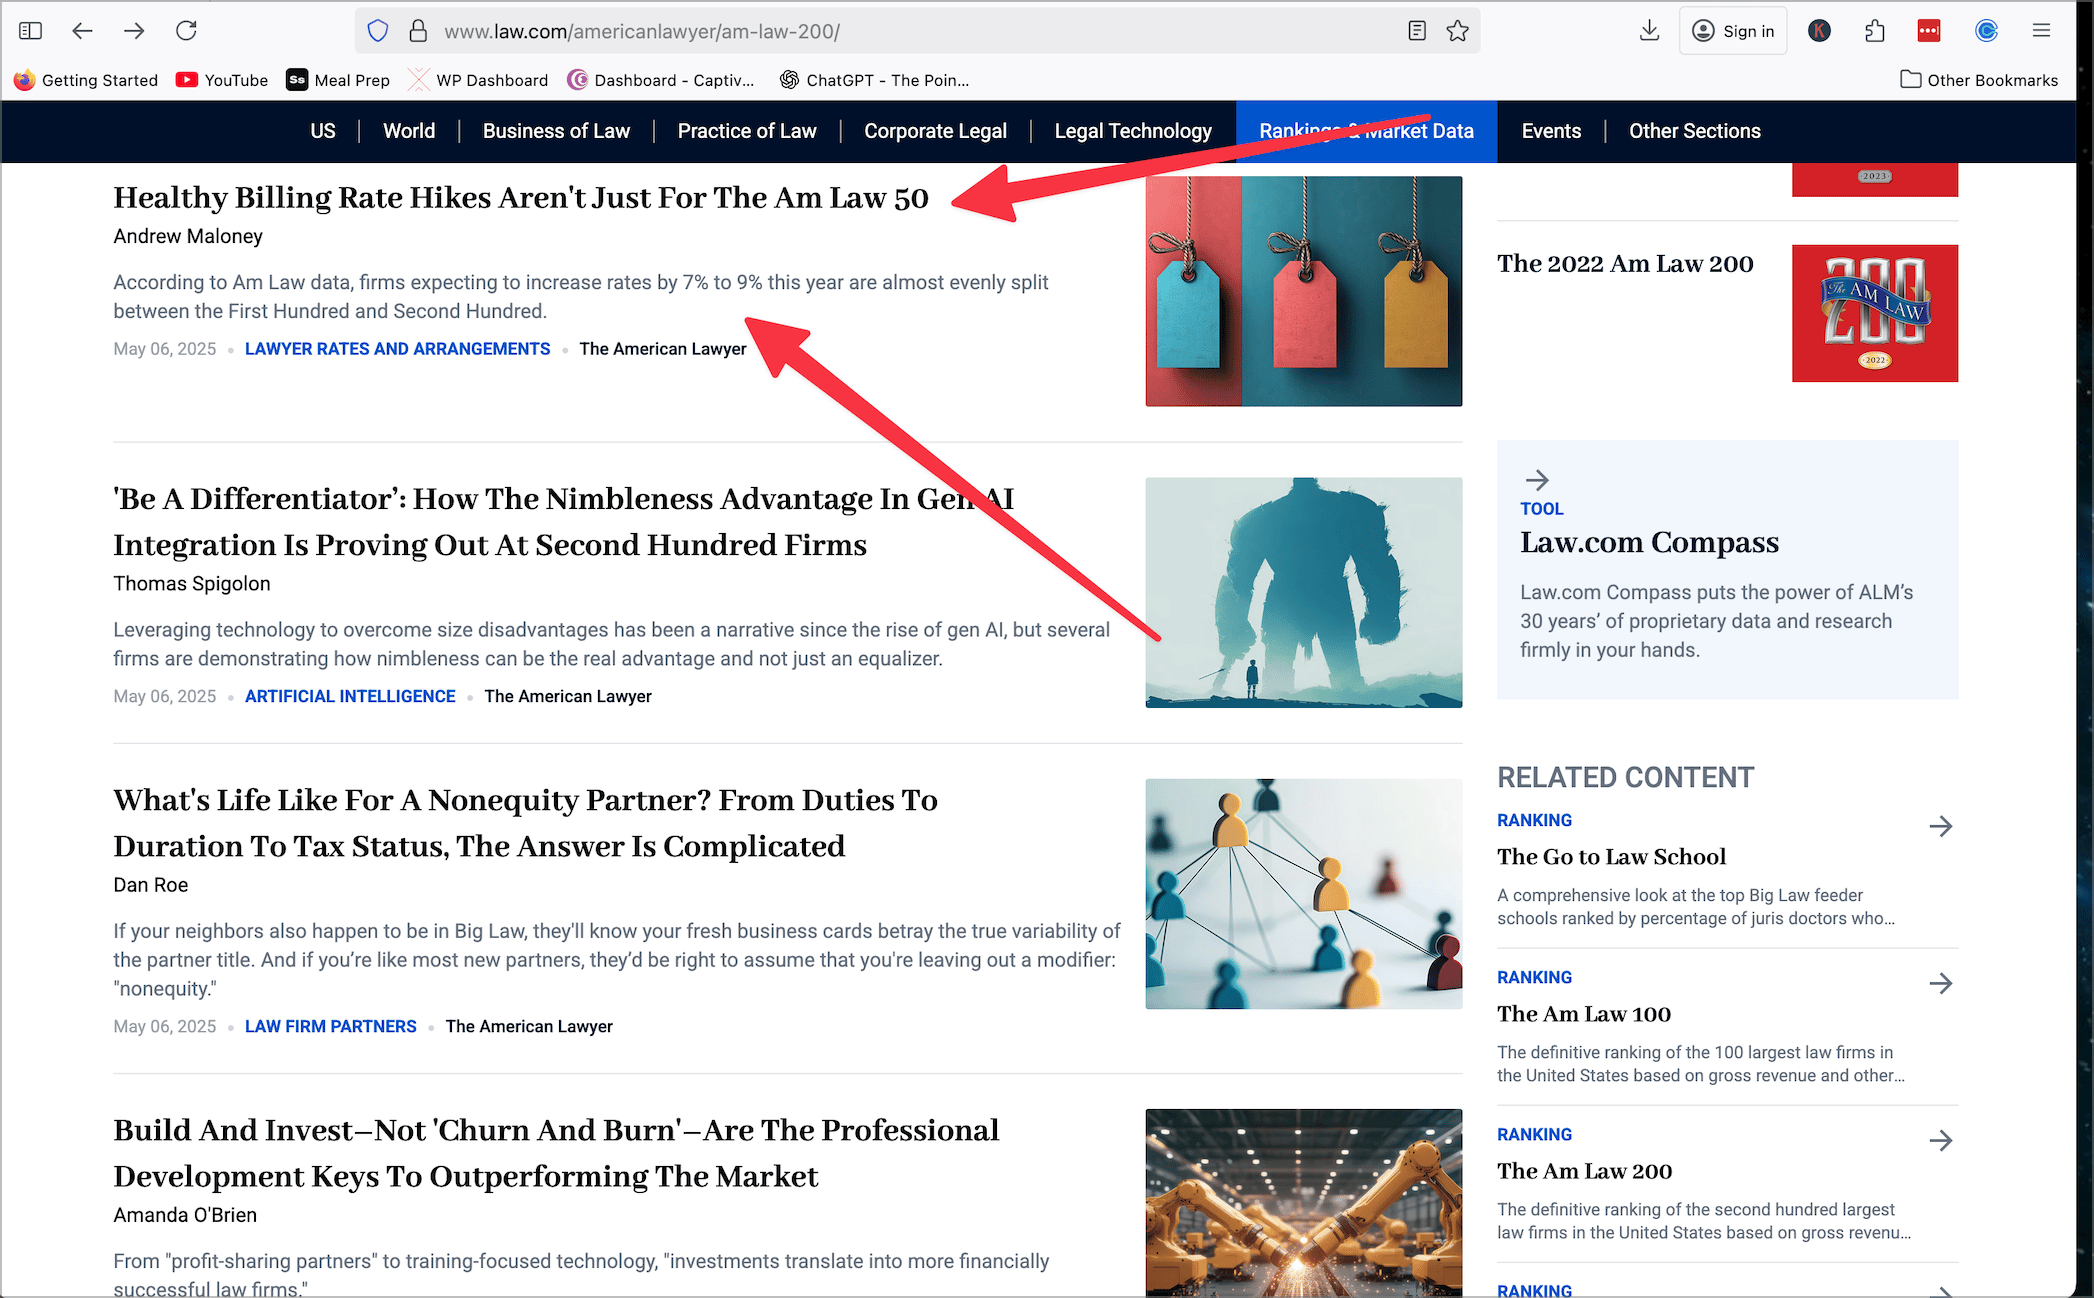Open the browser hamburger menu
Screen dimensions: 2094x1298
2041,31
